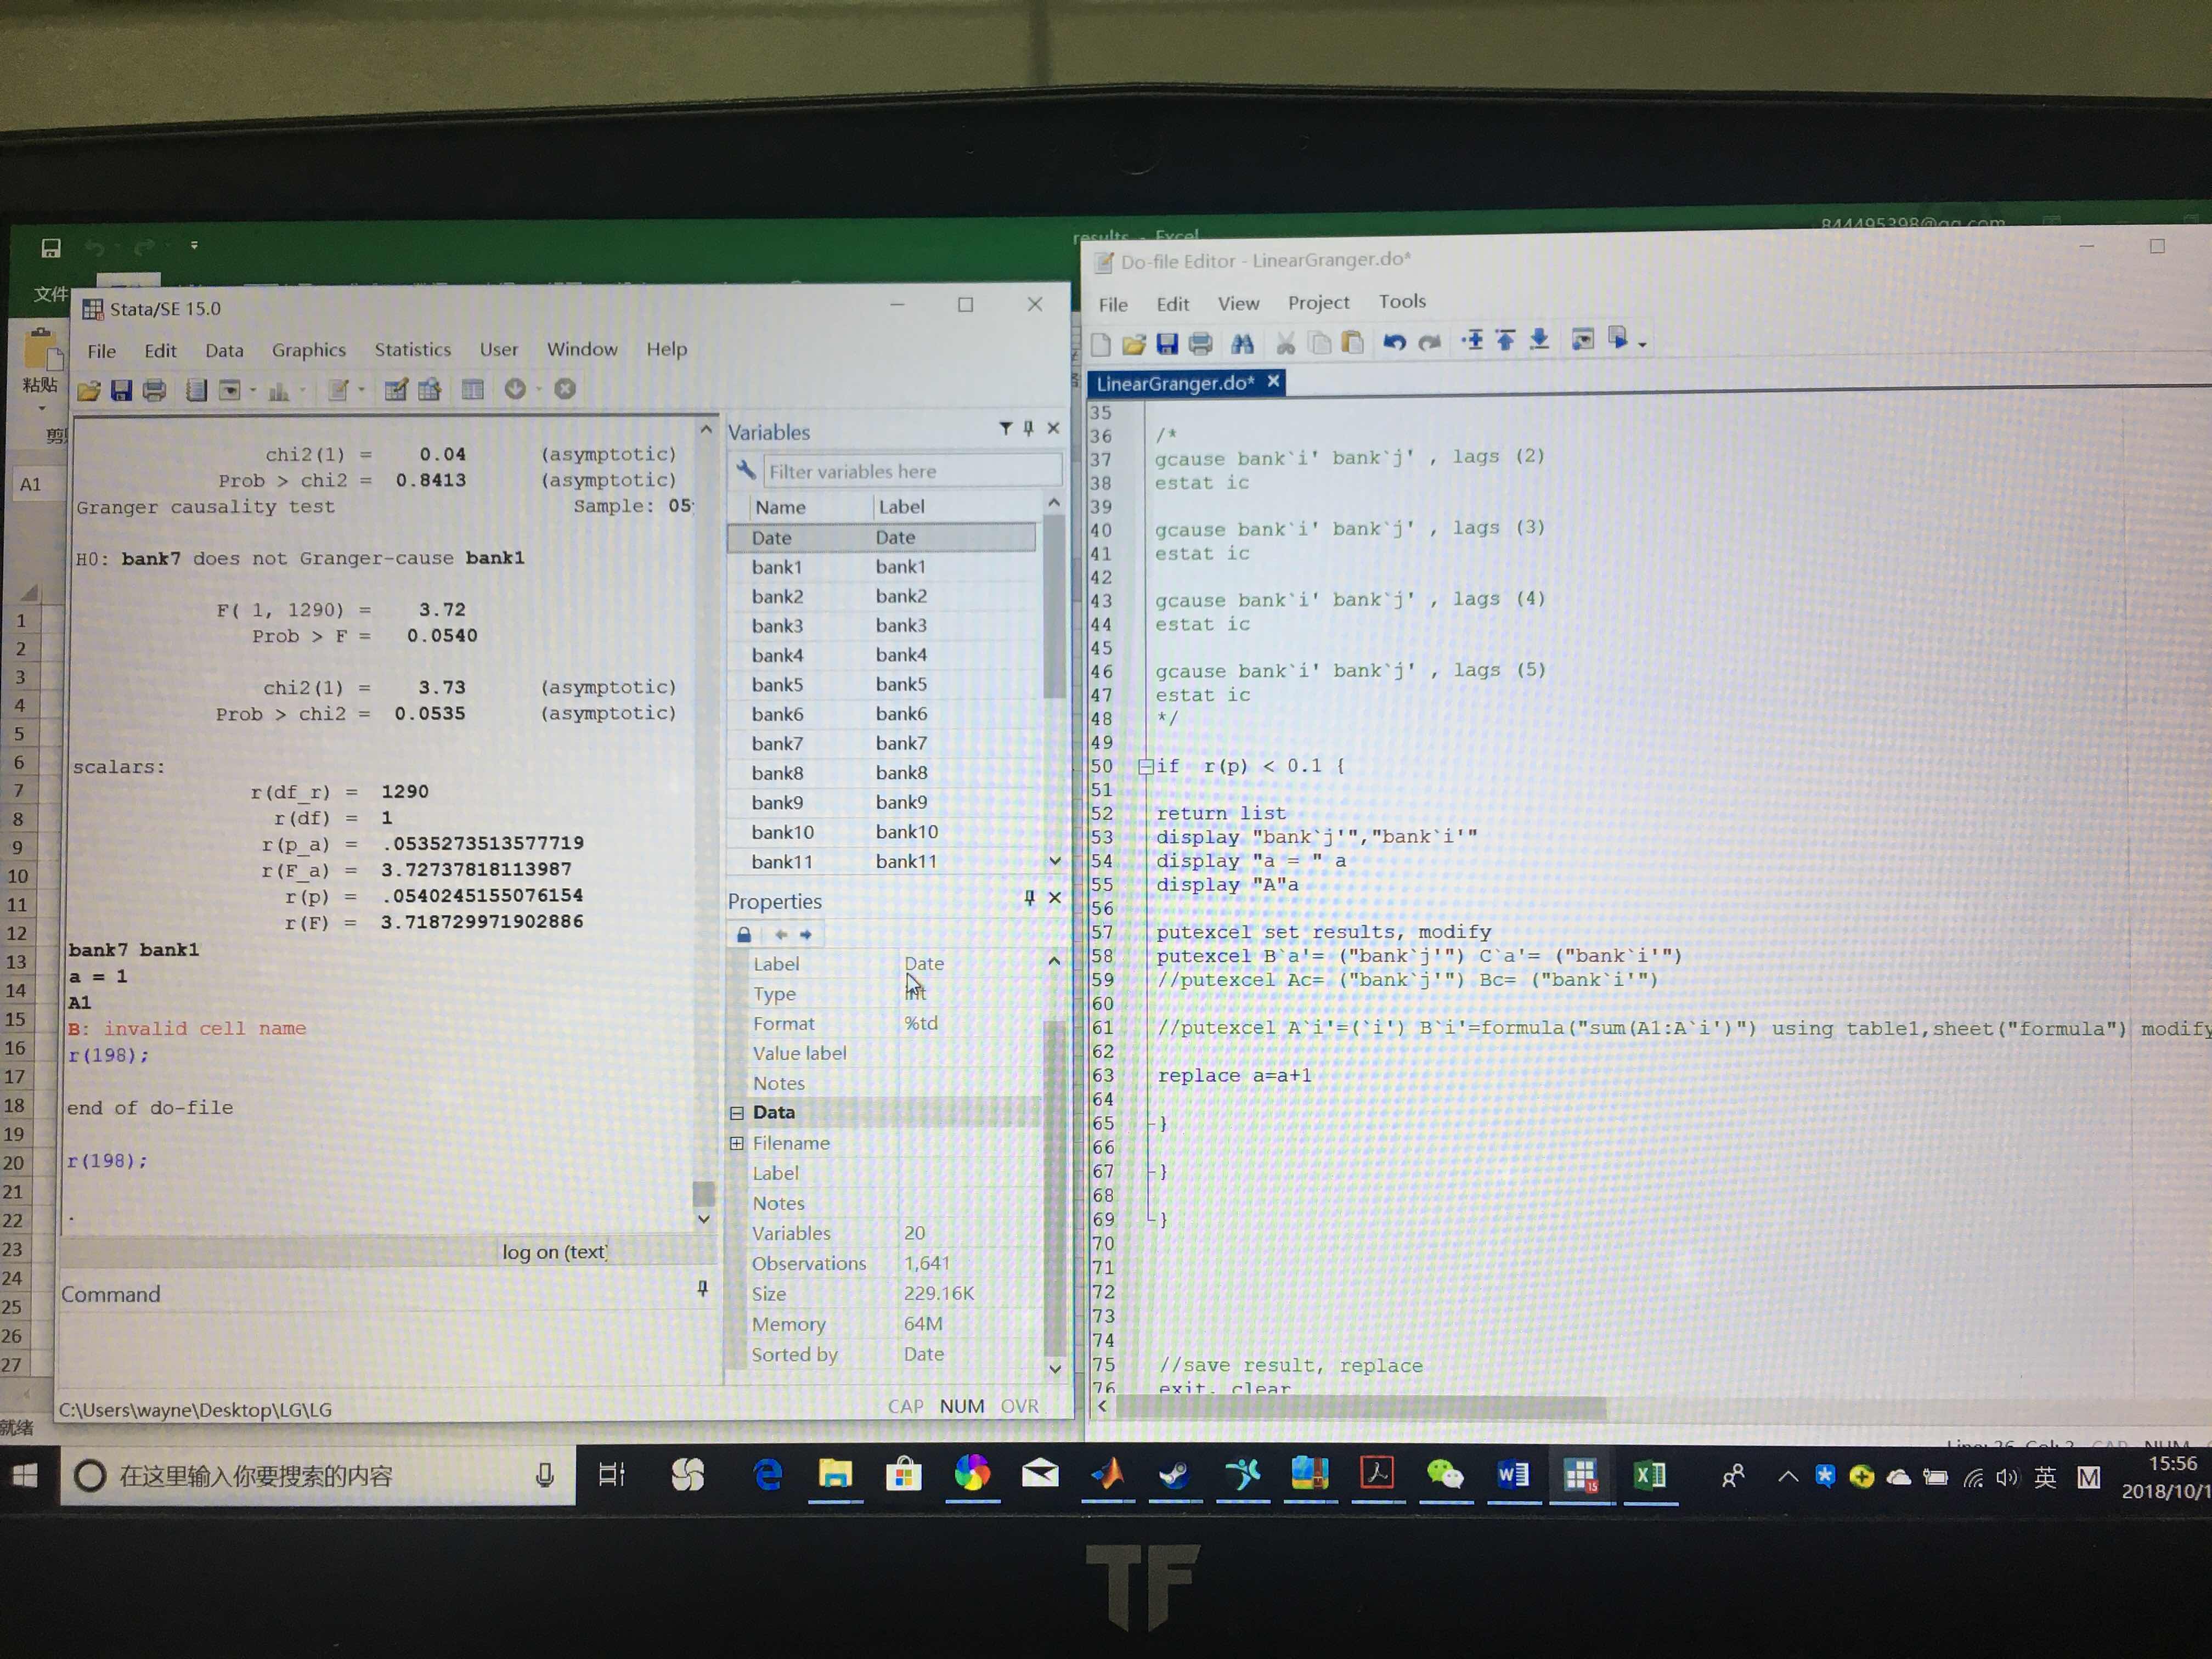The width and height of the screenshot is (2212, 1659).
Task: Open the Statistics menu
Action: pyautogui.click(x=412, y=350)
